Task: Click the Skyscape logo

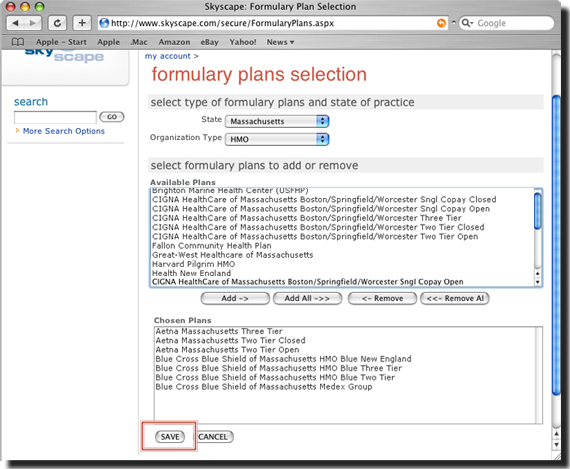Action: (x=64, y=55)
